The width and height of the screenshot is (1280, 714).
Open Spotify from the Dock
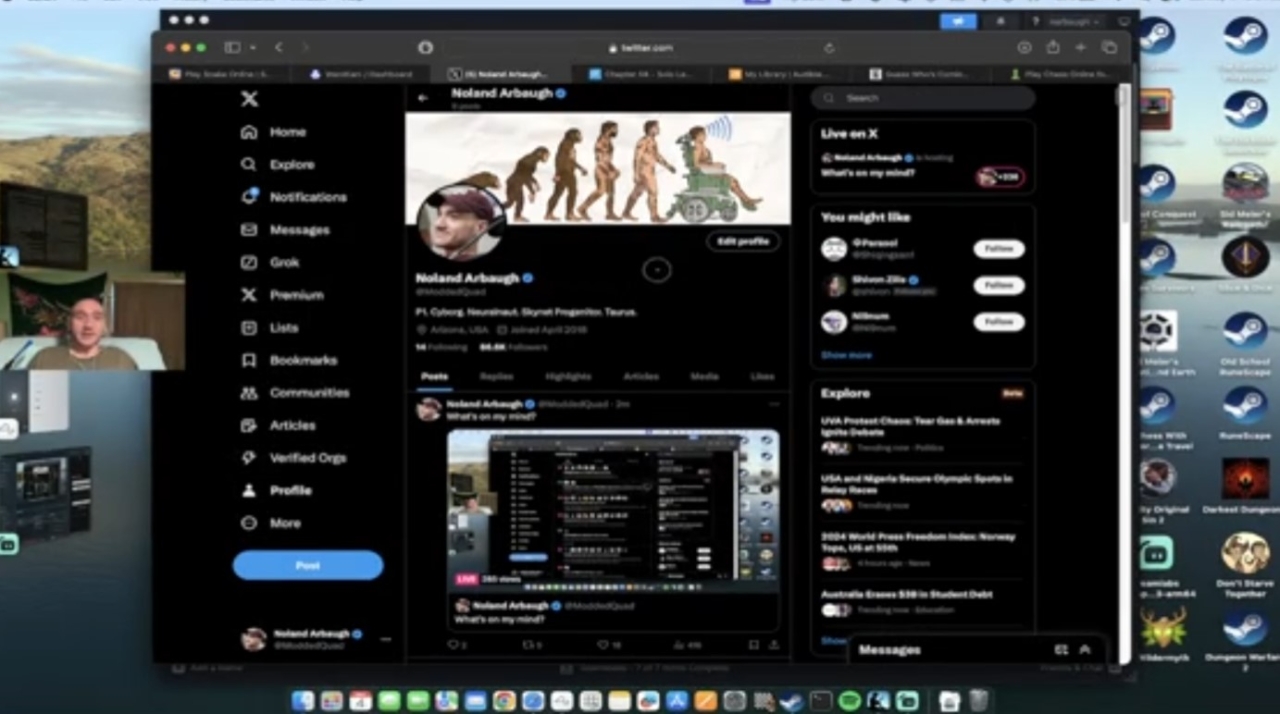pos(849,701)
